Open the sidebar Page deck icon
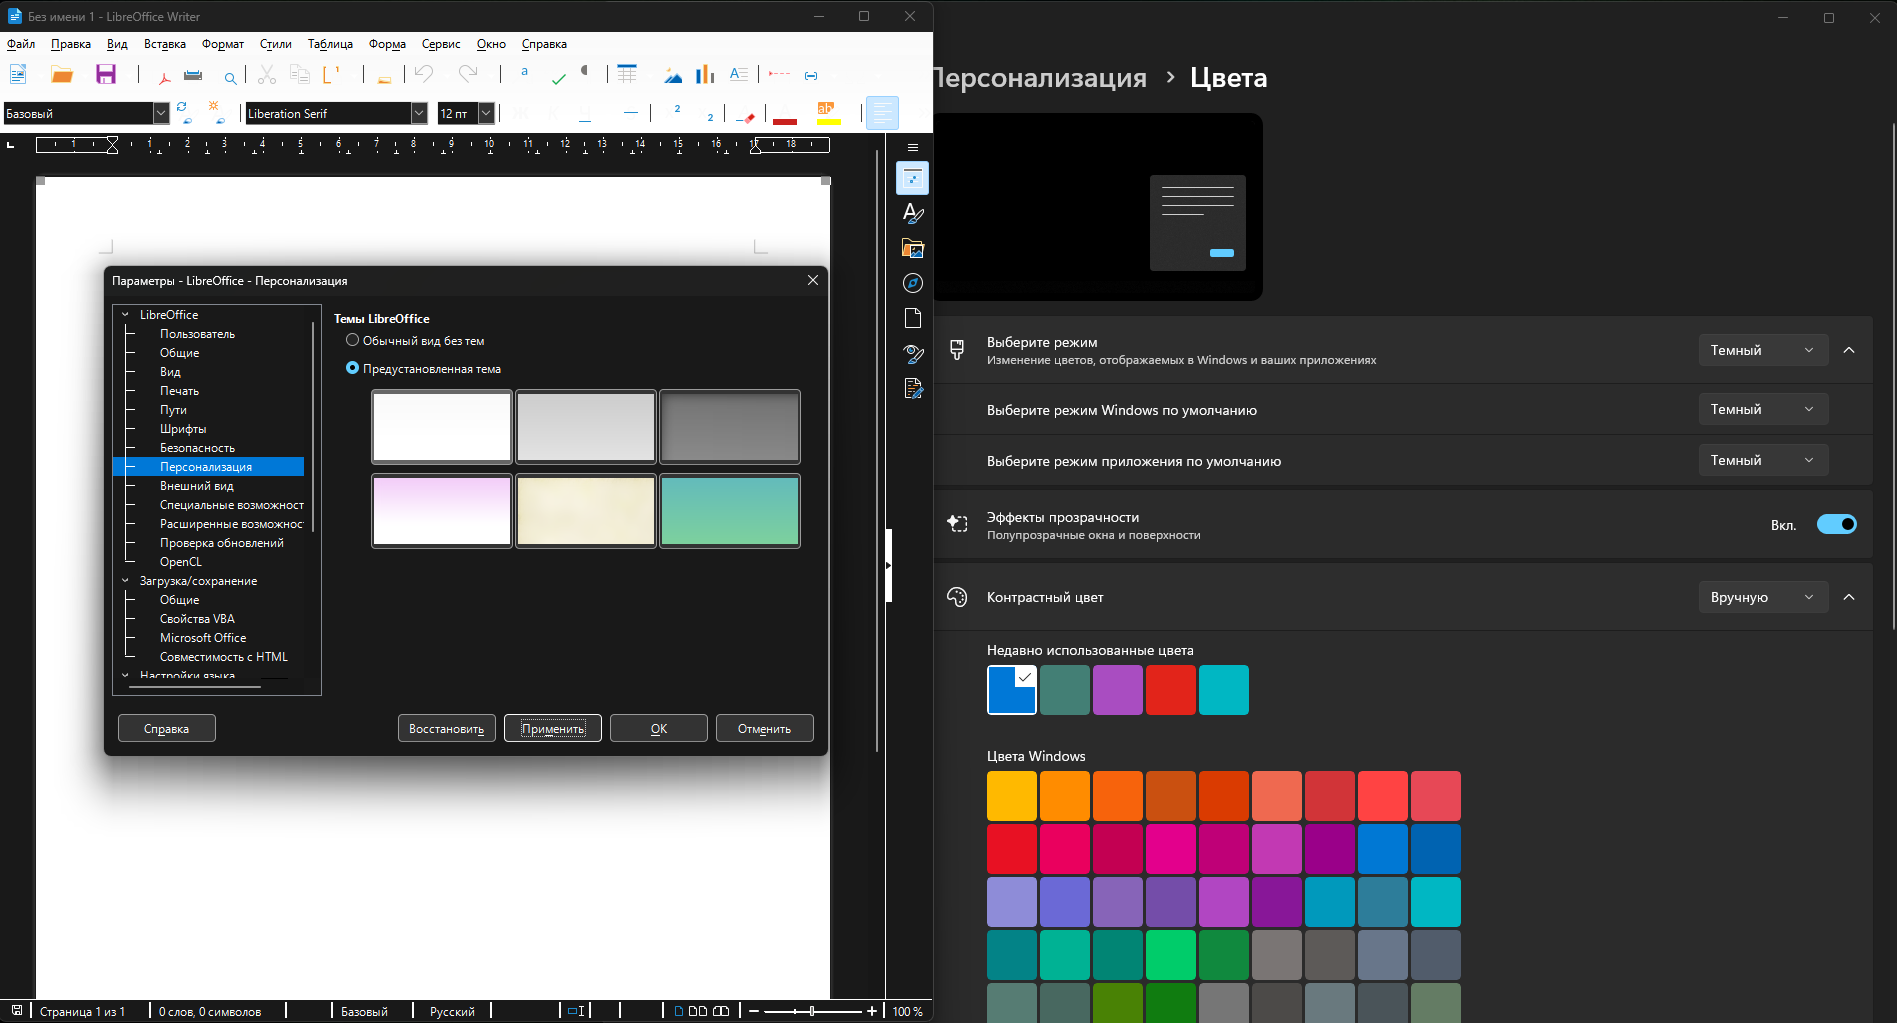Viewport: 1897px width, 1023px height. click(x=912, y=318)
